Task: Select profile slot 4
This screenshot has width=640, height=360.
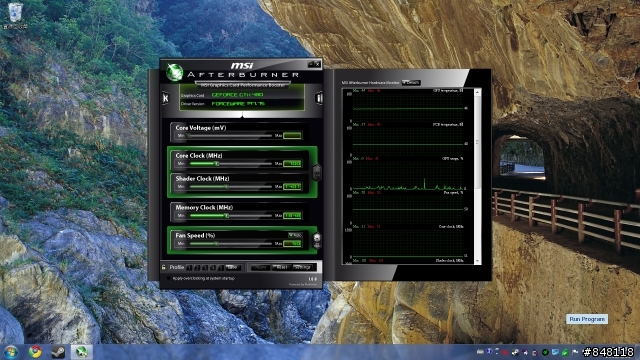Action: pyautogui.click(x=213, y=268)
